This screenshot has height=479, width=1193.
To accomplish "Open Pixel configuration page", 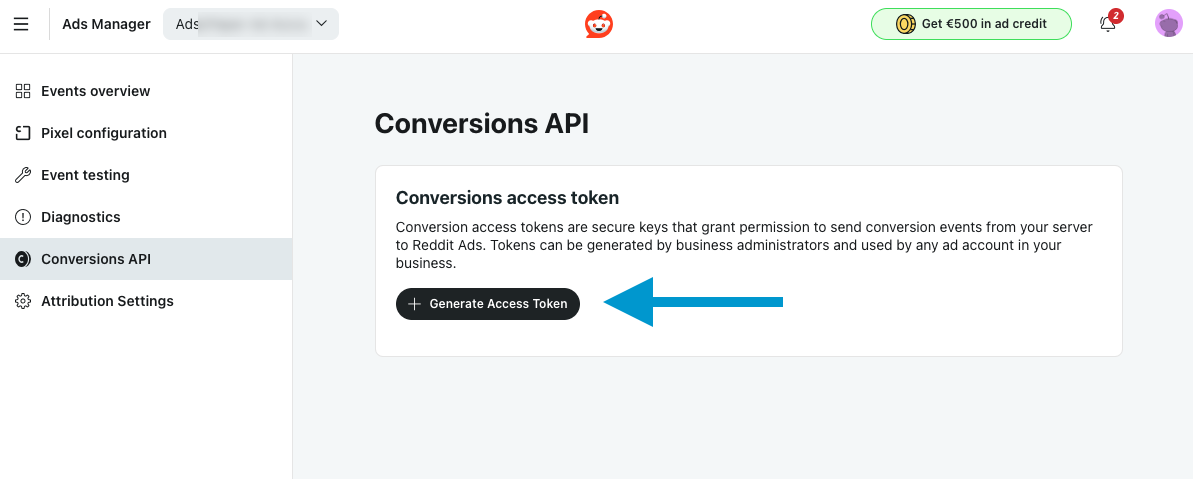I will pyautogui.click(x=104, y=133).
